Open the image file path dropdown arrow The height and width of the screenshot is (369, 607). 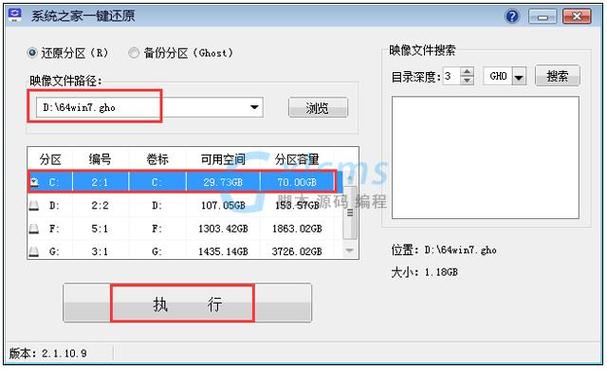tap(254, 107)
